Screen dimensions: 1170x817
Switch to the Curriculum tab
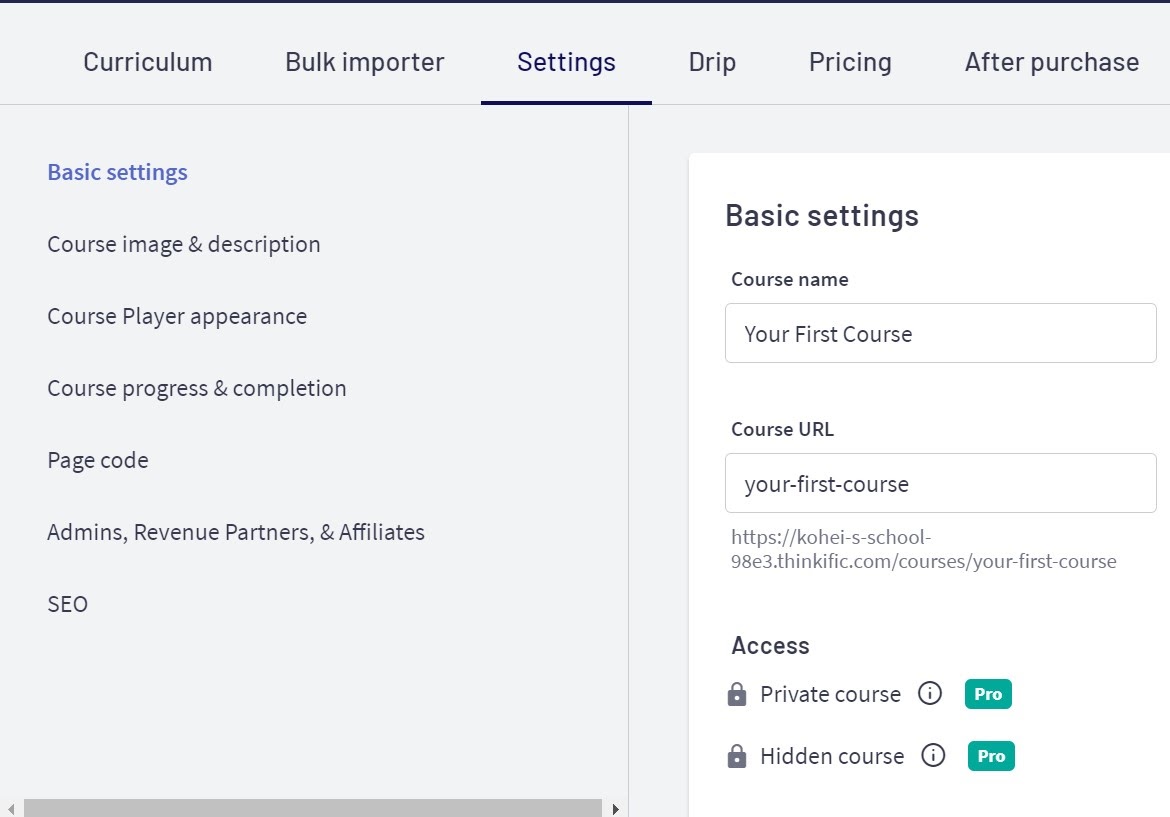(x=148, y=62)
